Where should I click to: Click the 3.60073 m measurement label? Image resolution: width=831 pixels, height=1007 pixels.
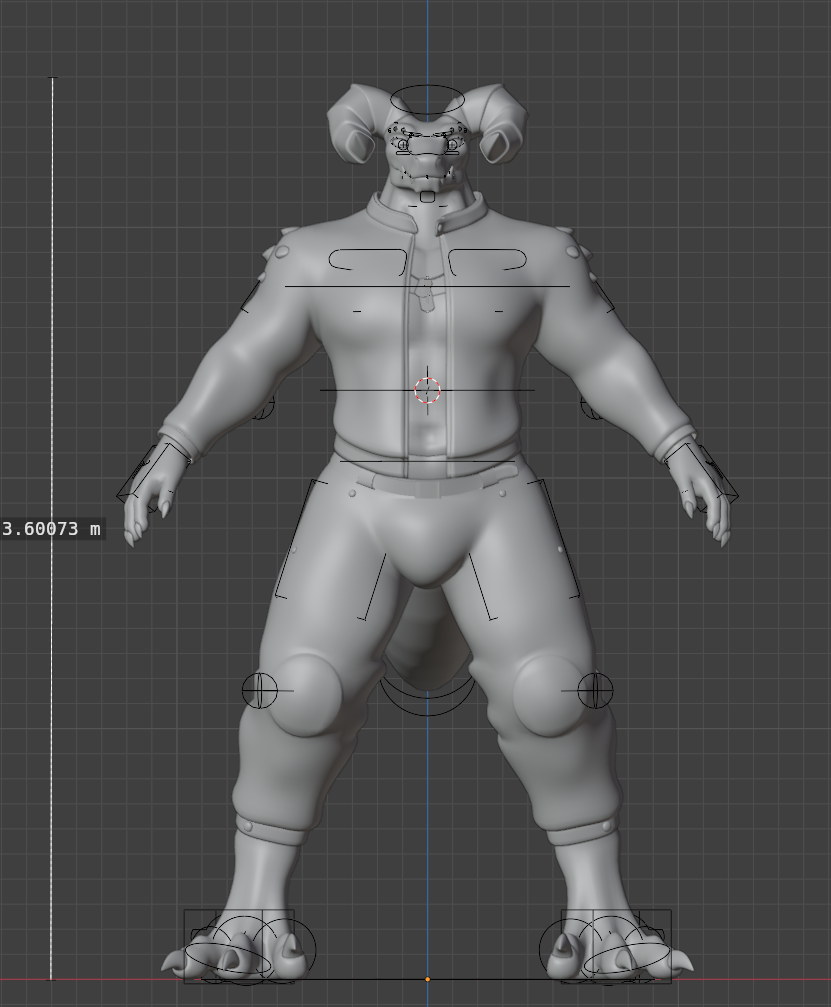point(52,528)
